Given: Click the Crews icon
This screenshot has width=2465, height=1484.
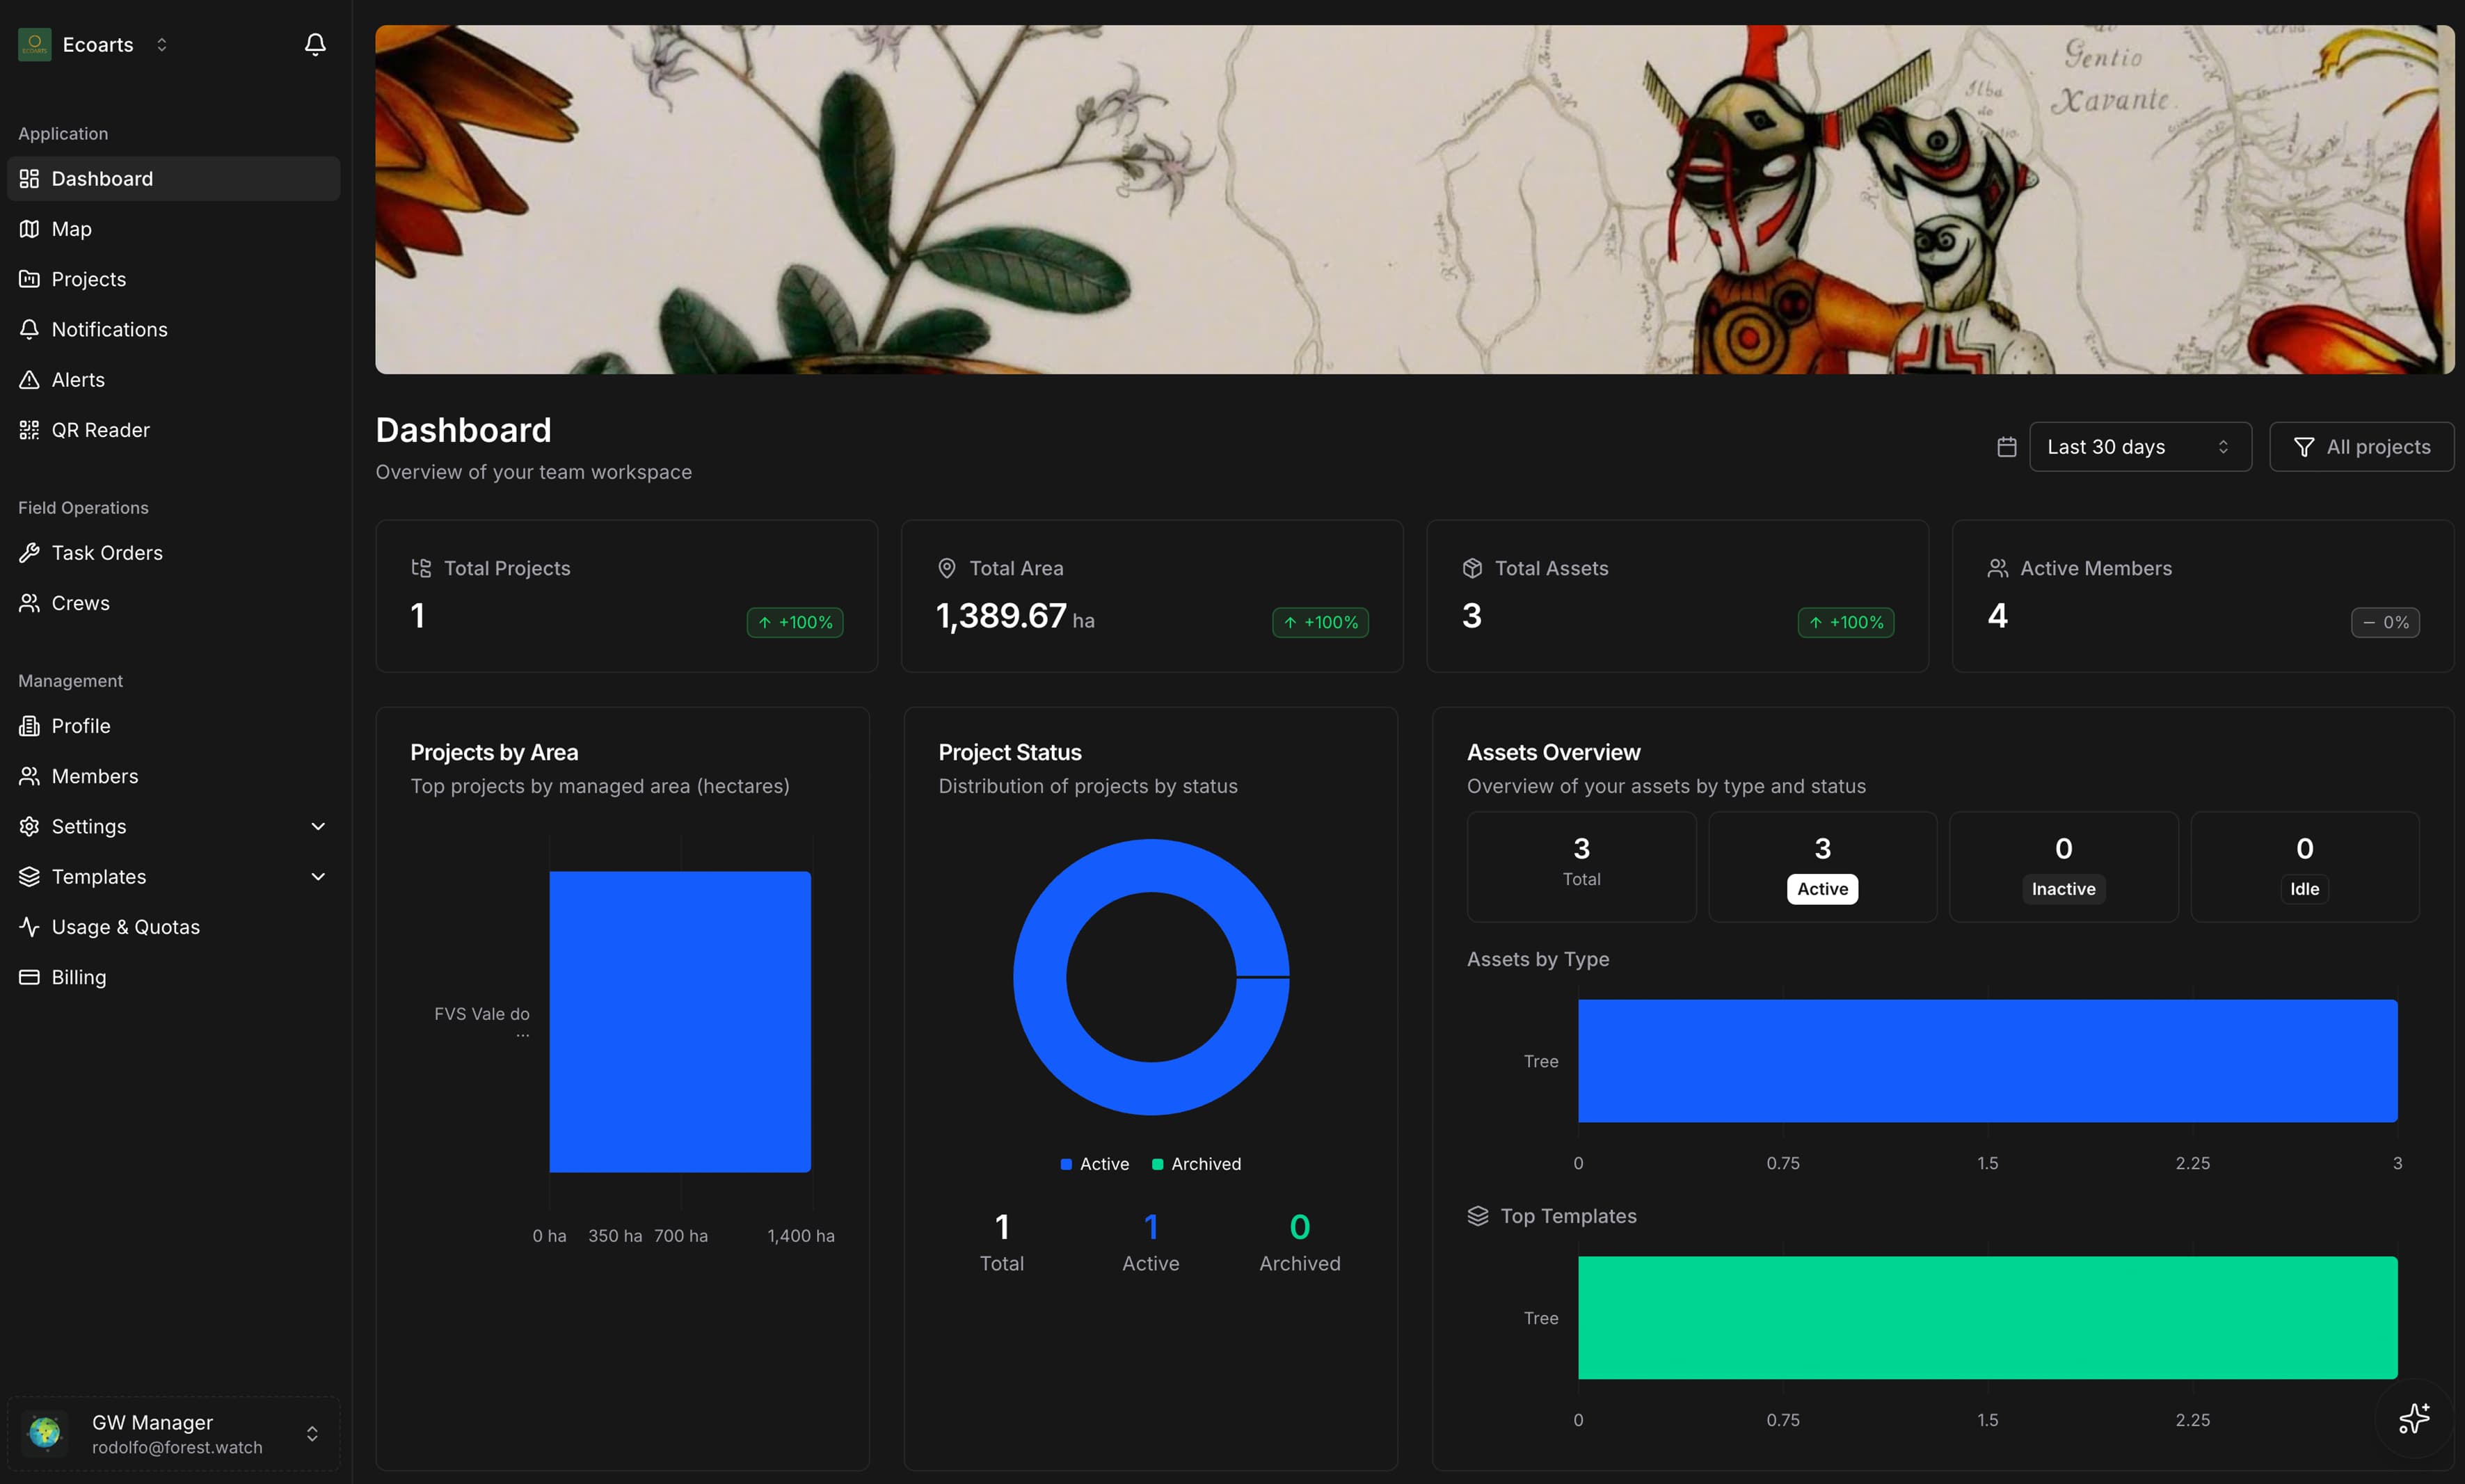Looking at the screenshot, I should coord(29,602).
